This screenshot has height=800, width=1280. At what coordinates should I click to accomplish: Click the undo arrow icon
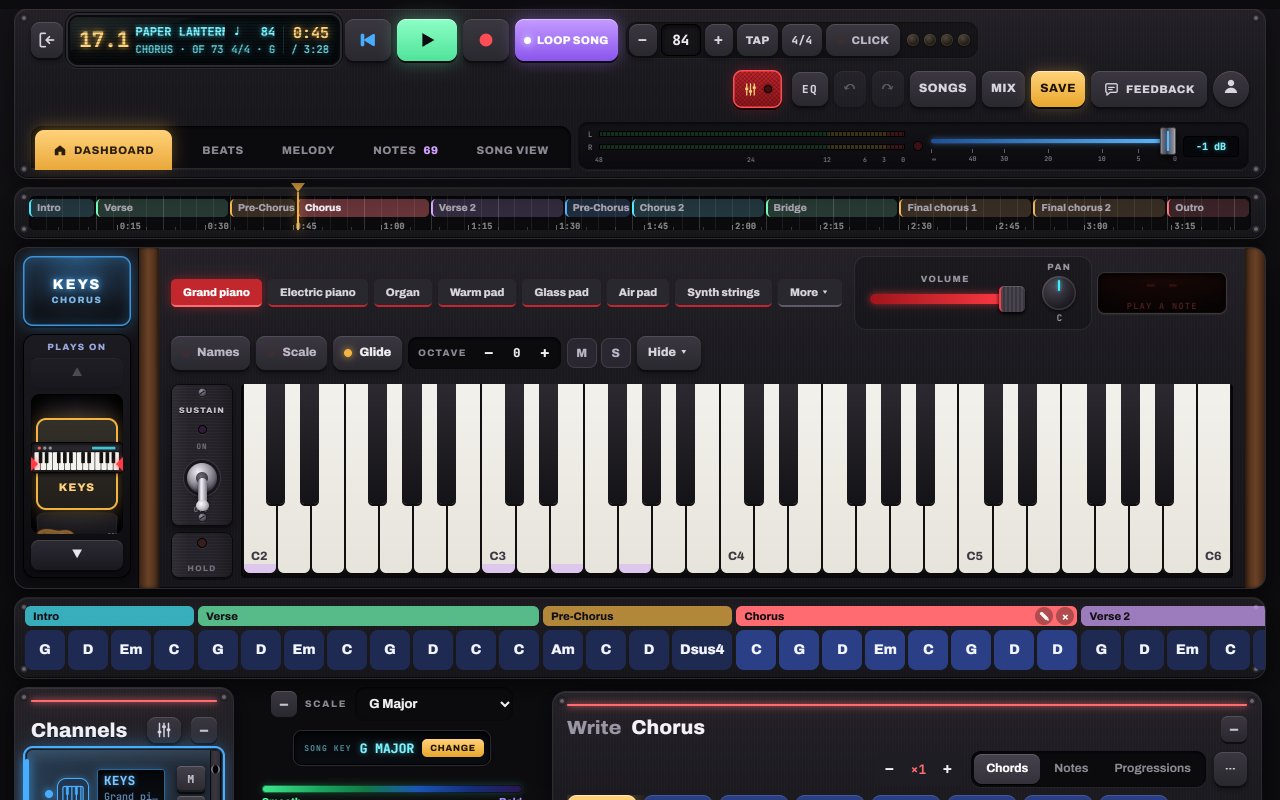[850, 88]
